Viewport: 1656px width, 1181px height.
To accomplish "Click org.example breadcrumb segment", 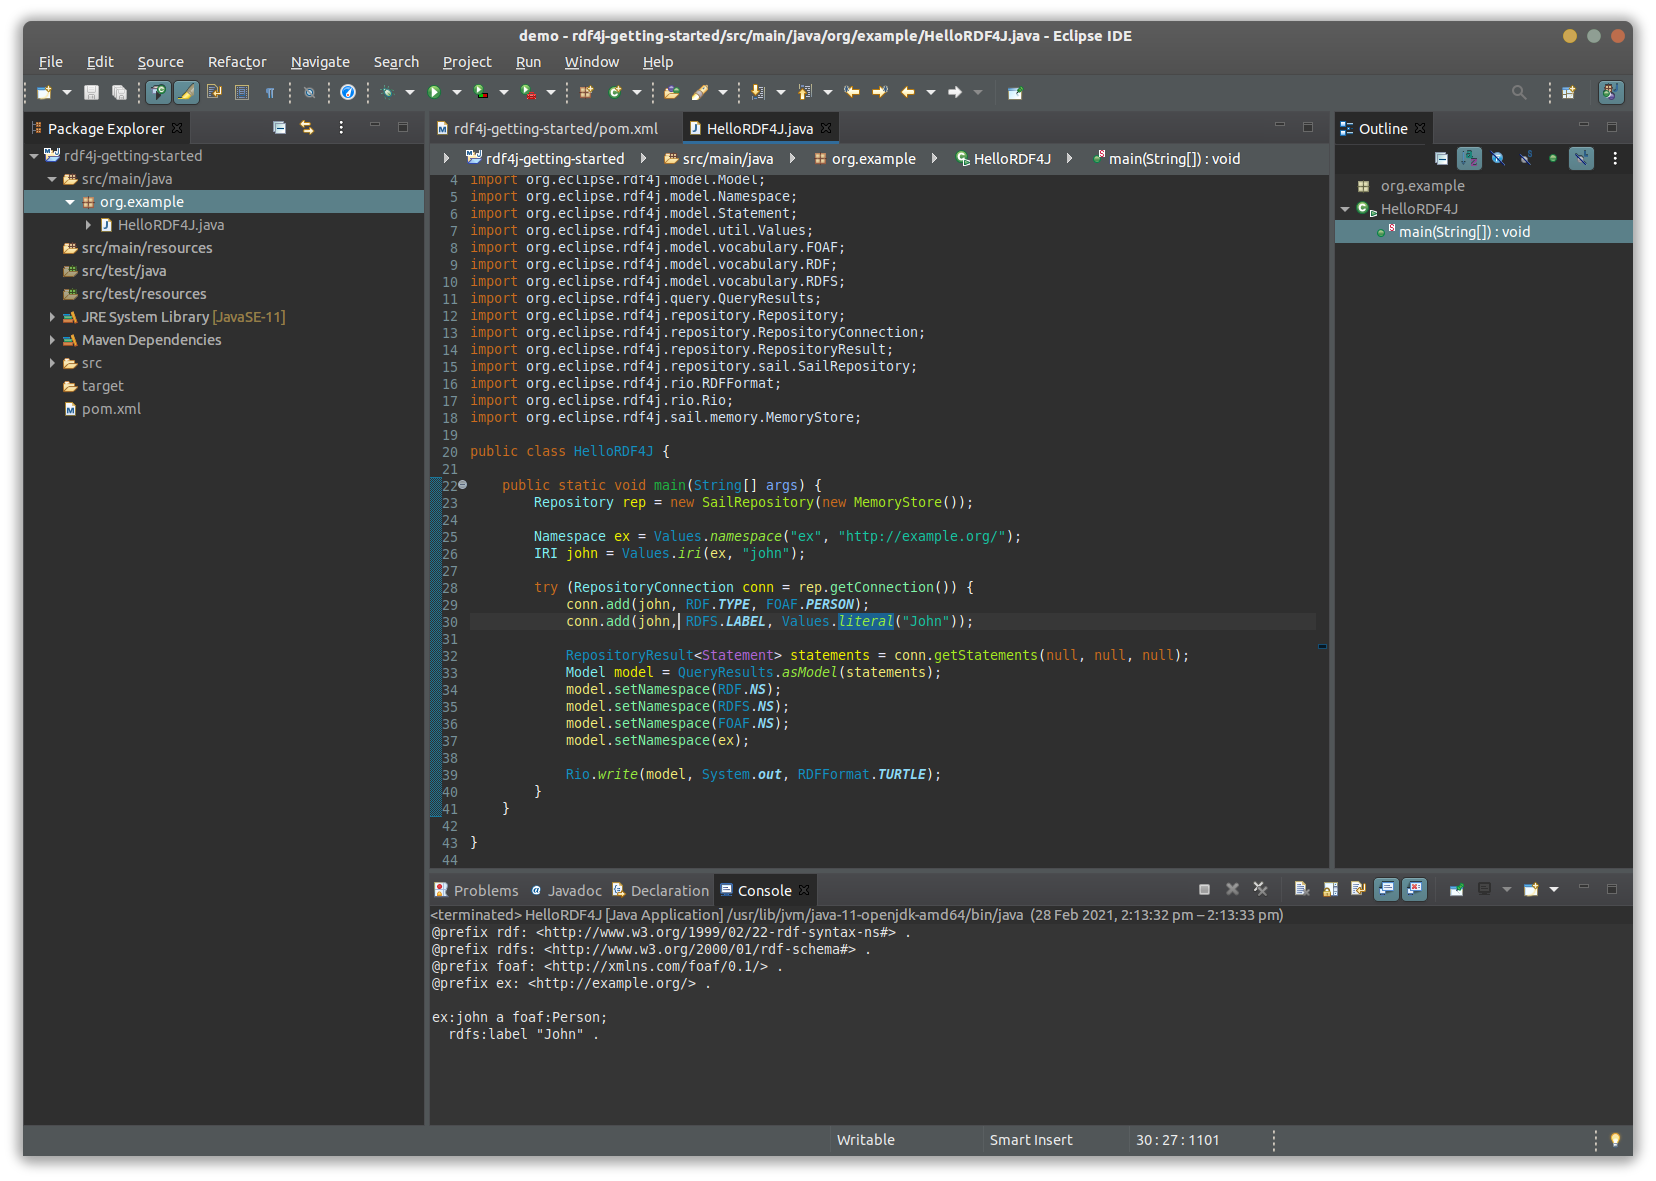I will point(864,159).
